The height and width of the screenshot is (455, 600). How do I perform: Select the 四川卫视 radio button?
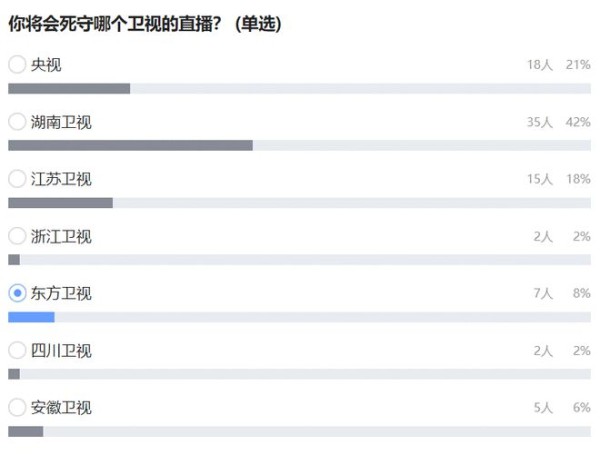tap(17, 350)
